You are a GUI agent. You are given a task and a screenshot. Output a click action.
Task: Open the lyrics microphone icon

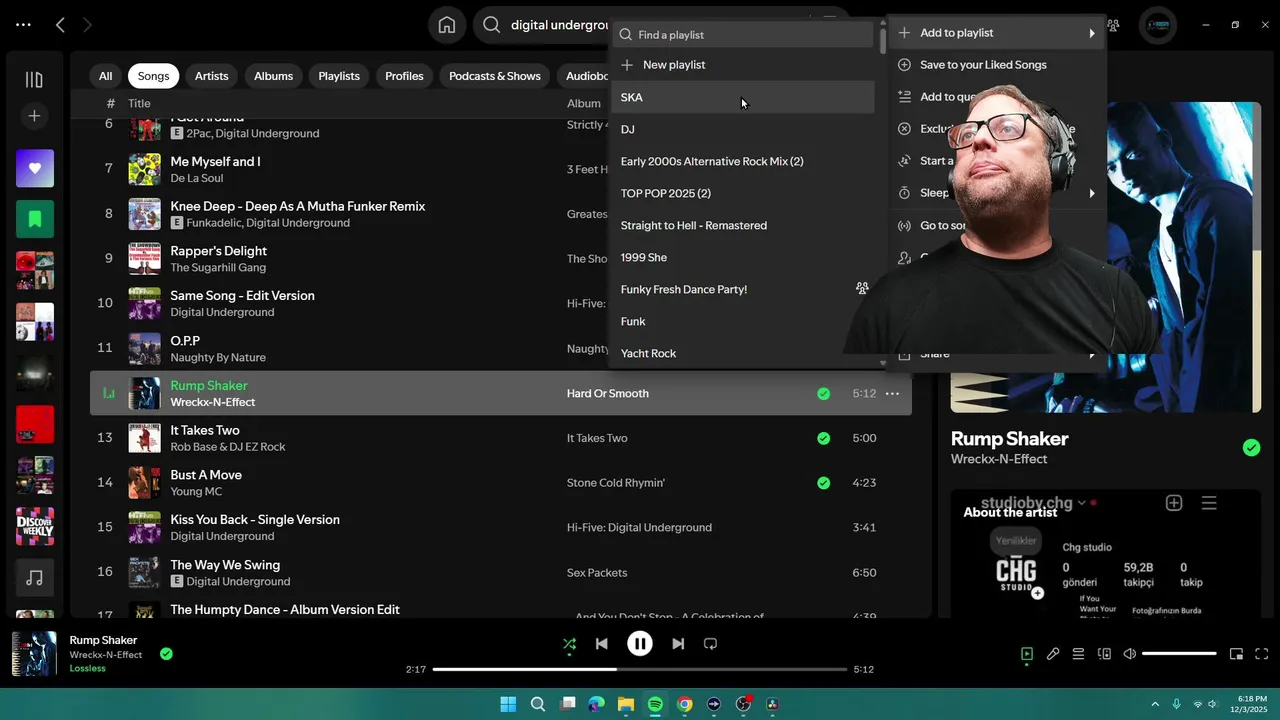[1053, 654]
